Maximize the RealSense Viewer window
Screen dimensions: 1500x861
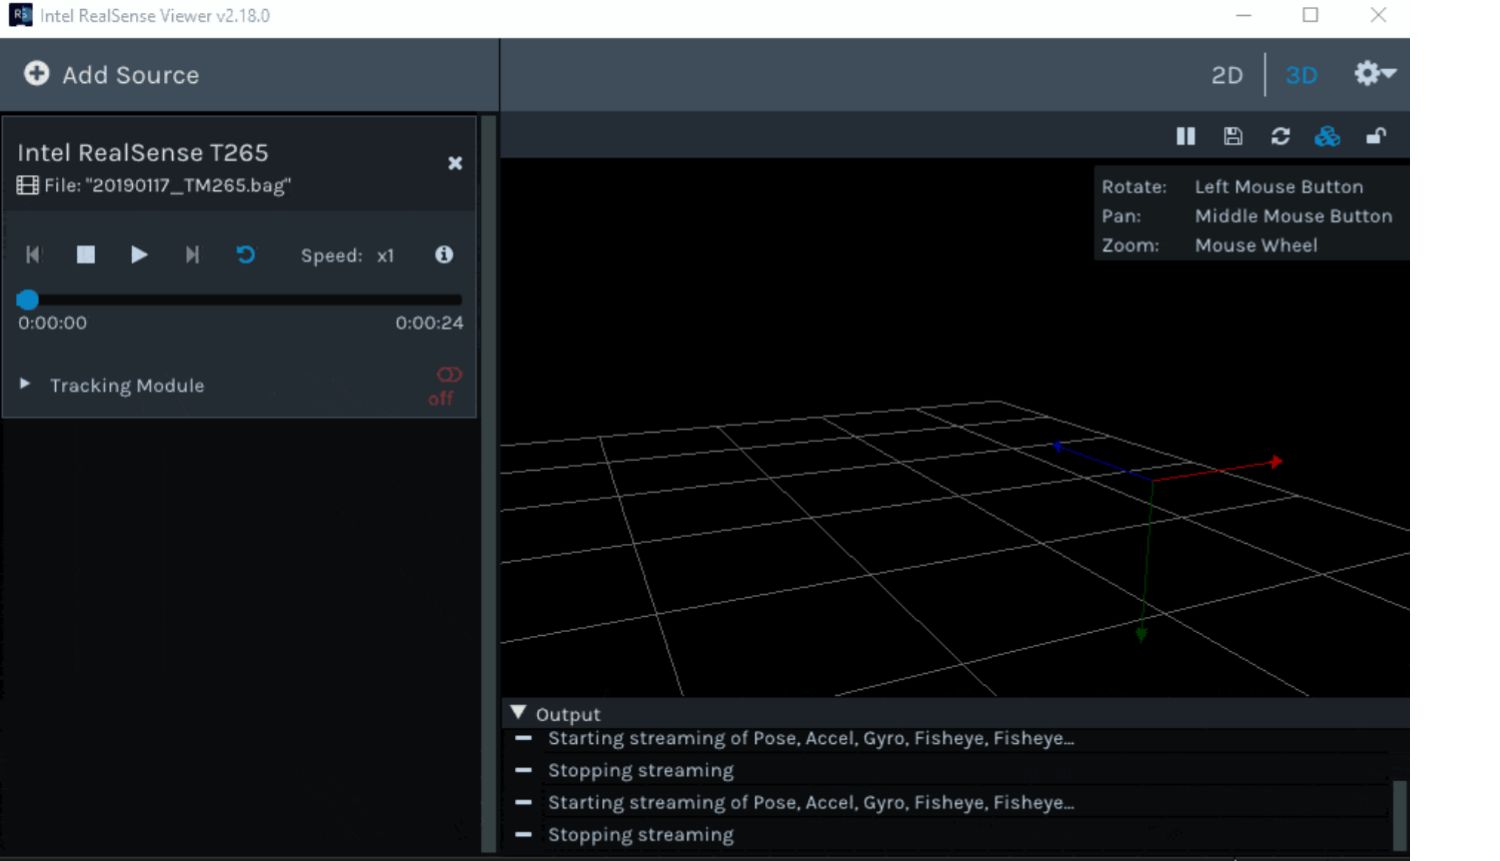coord(1310,15)
